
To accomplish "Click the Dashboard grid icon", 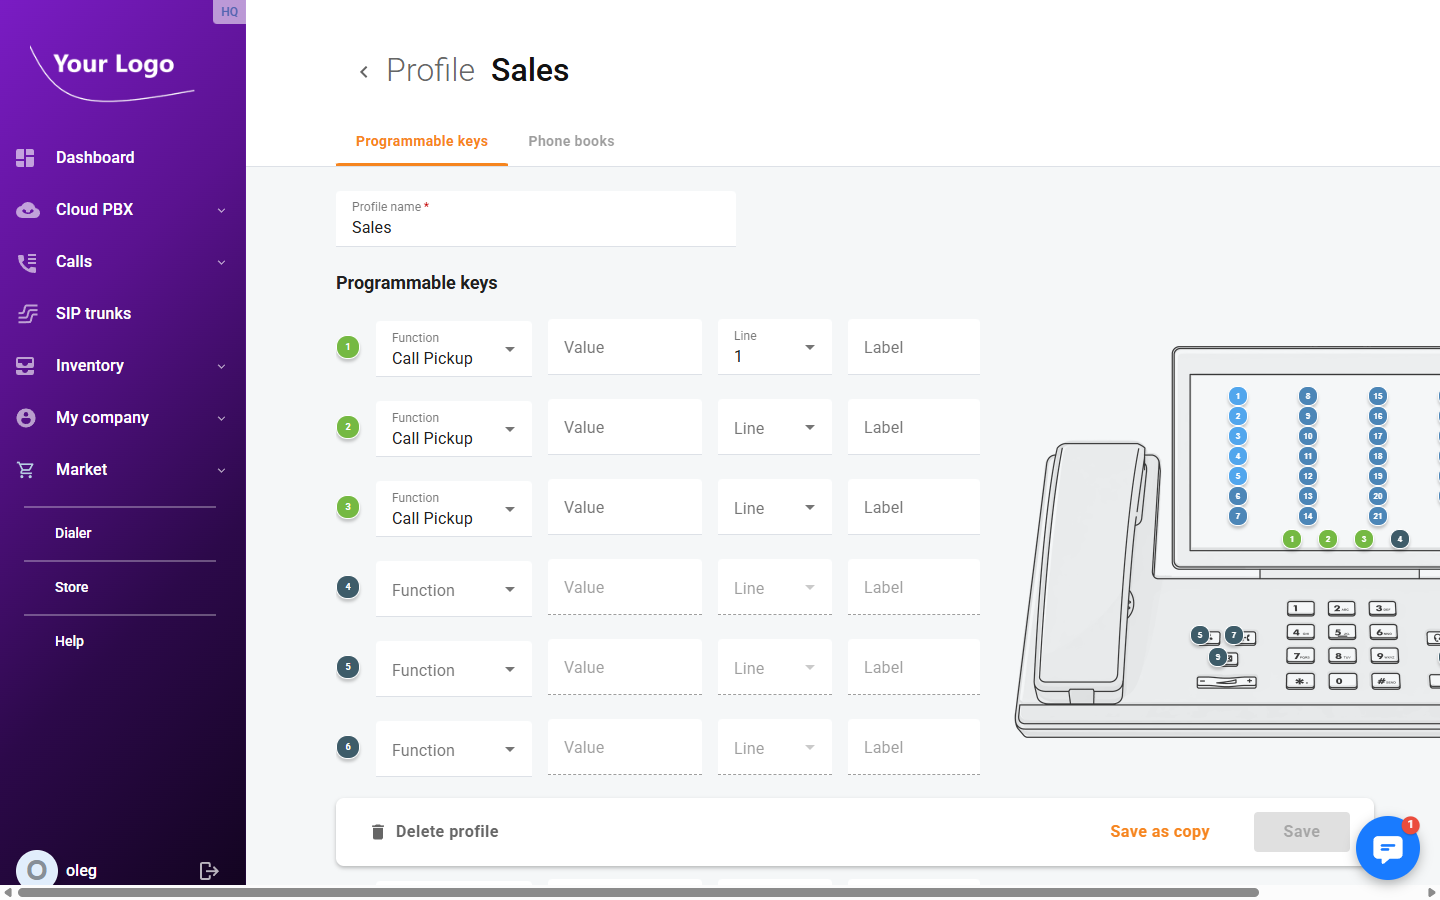I will point(26,158).
